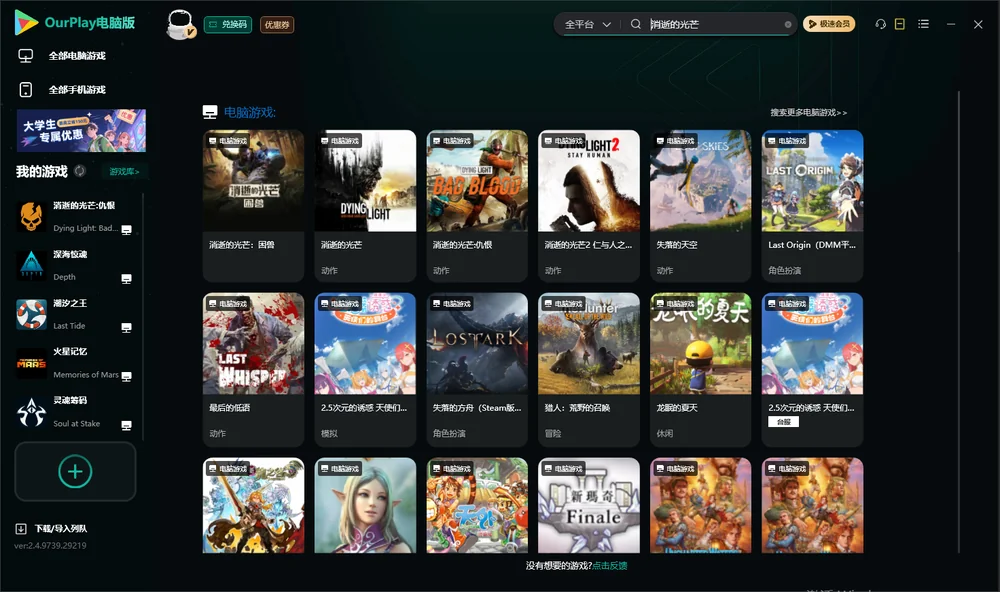
Task: Open the 消逝的光芒: 困兽 game card
Action: click(253, 205)
